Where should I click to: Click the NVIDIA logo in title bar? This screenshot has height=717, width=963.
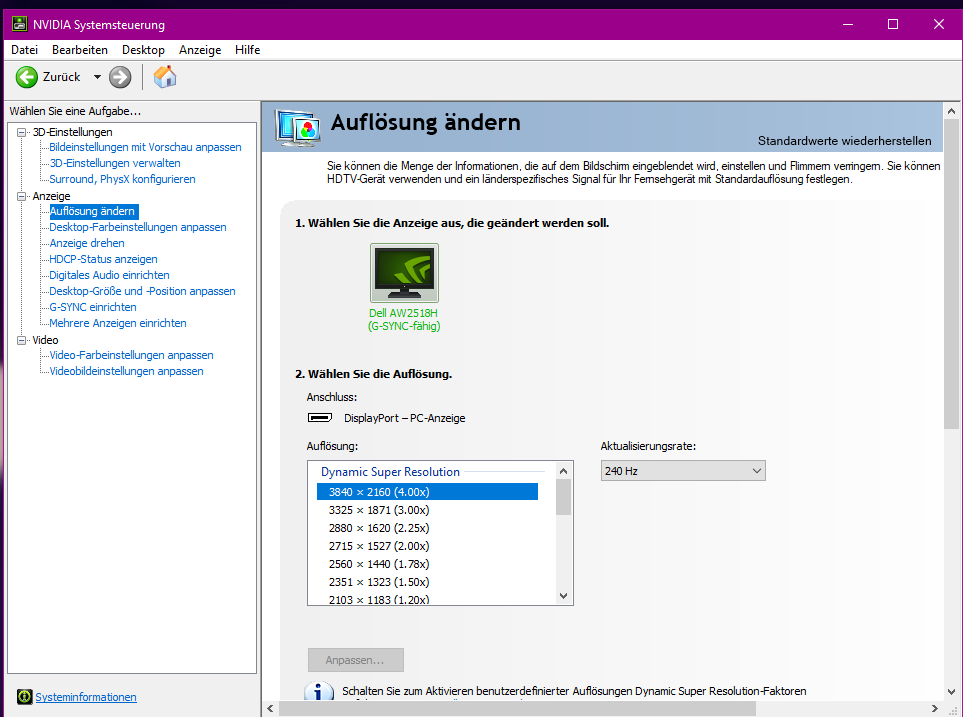(20, 24)
